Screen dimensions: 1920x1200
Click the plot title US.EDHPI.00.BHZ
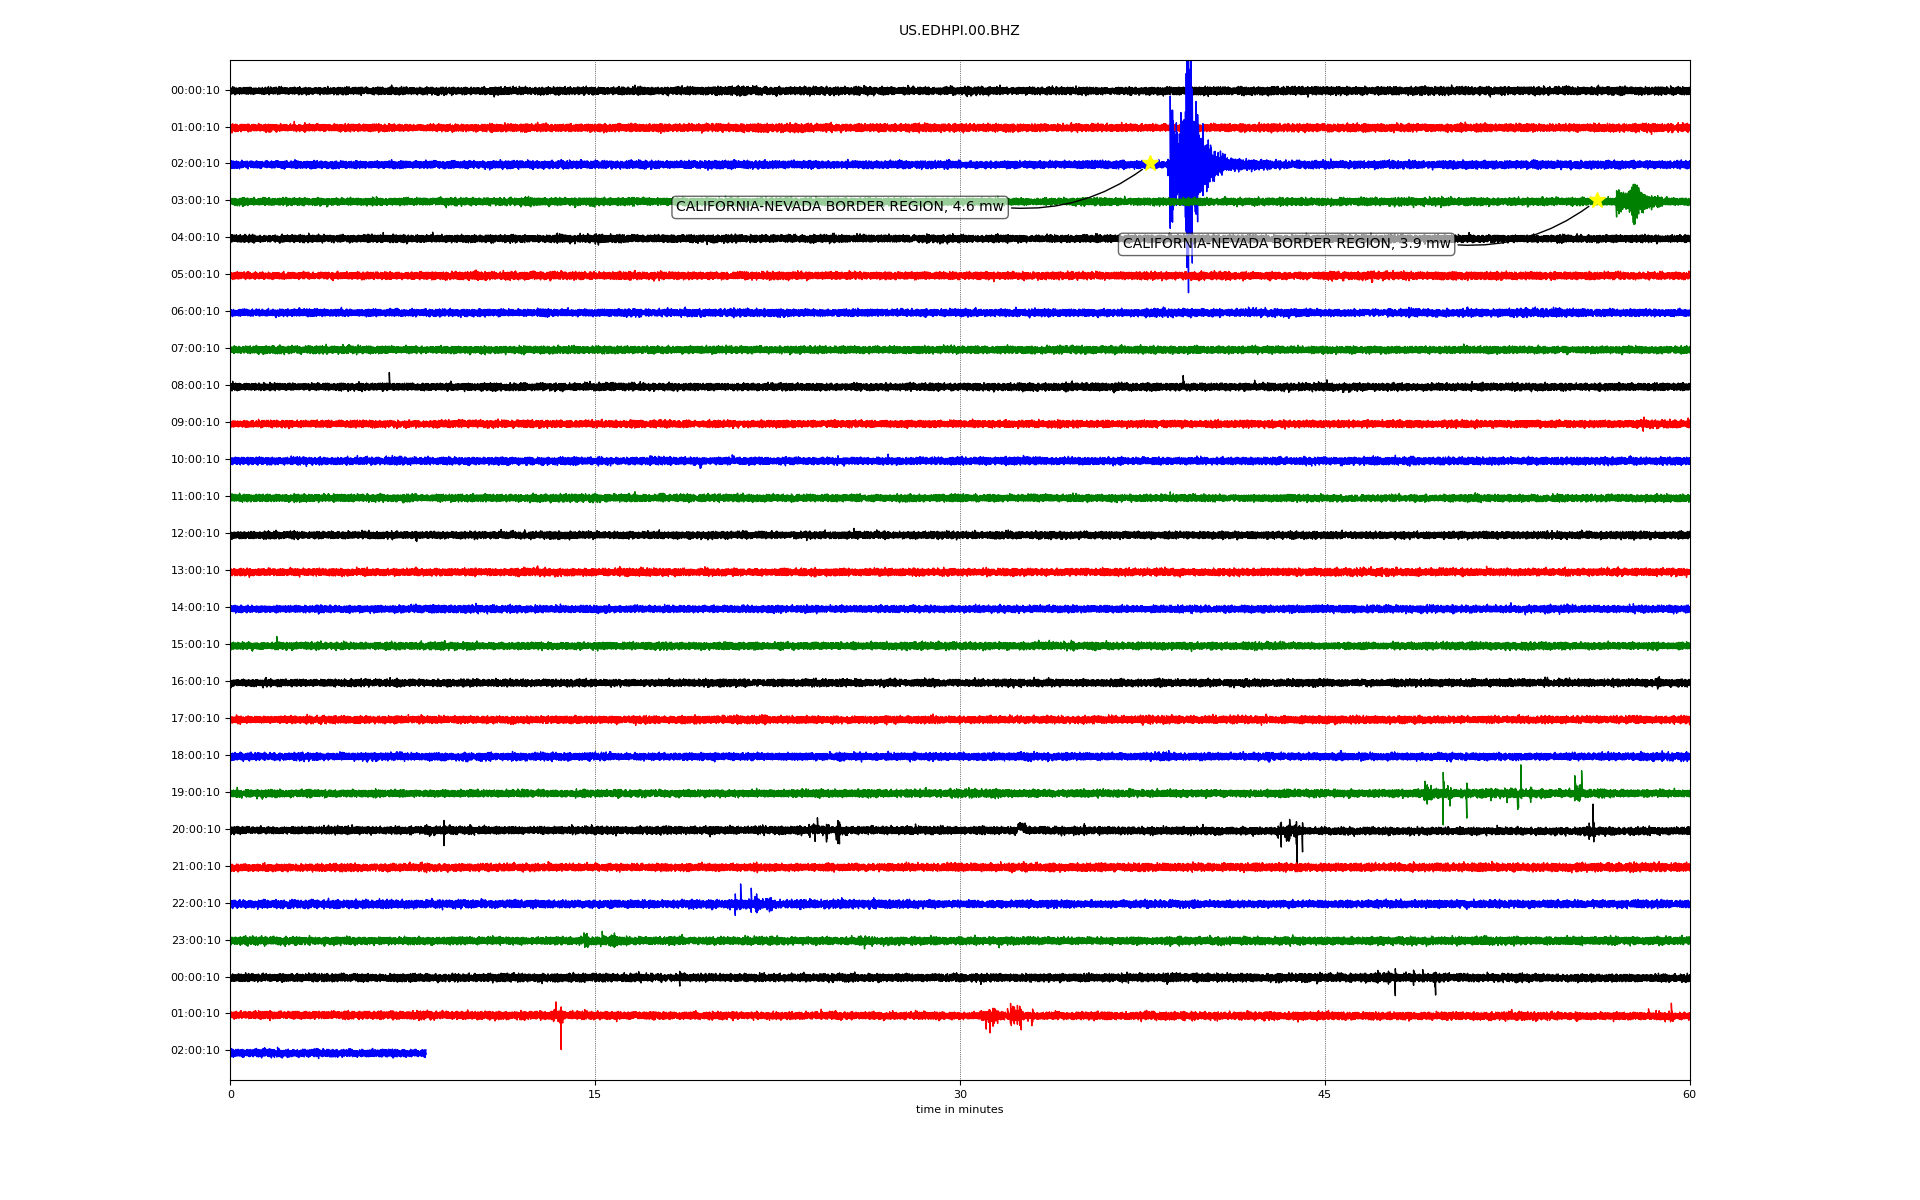[959, 31]
